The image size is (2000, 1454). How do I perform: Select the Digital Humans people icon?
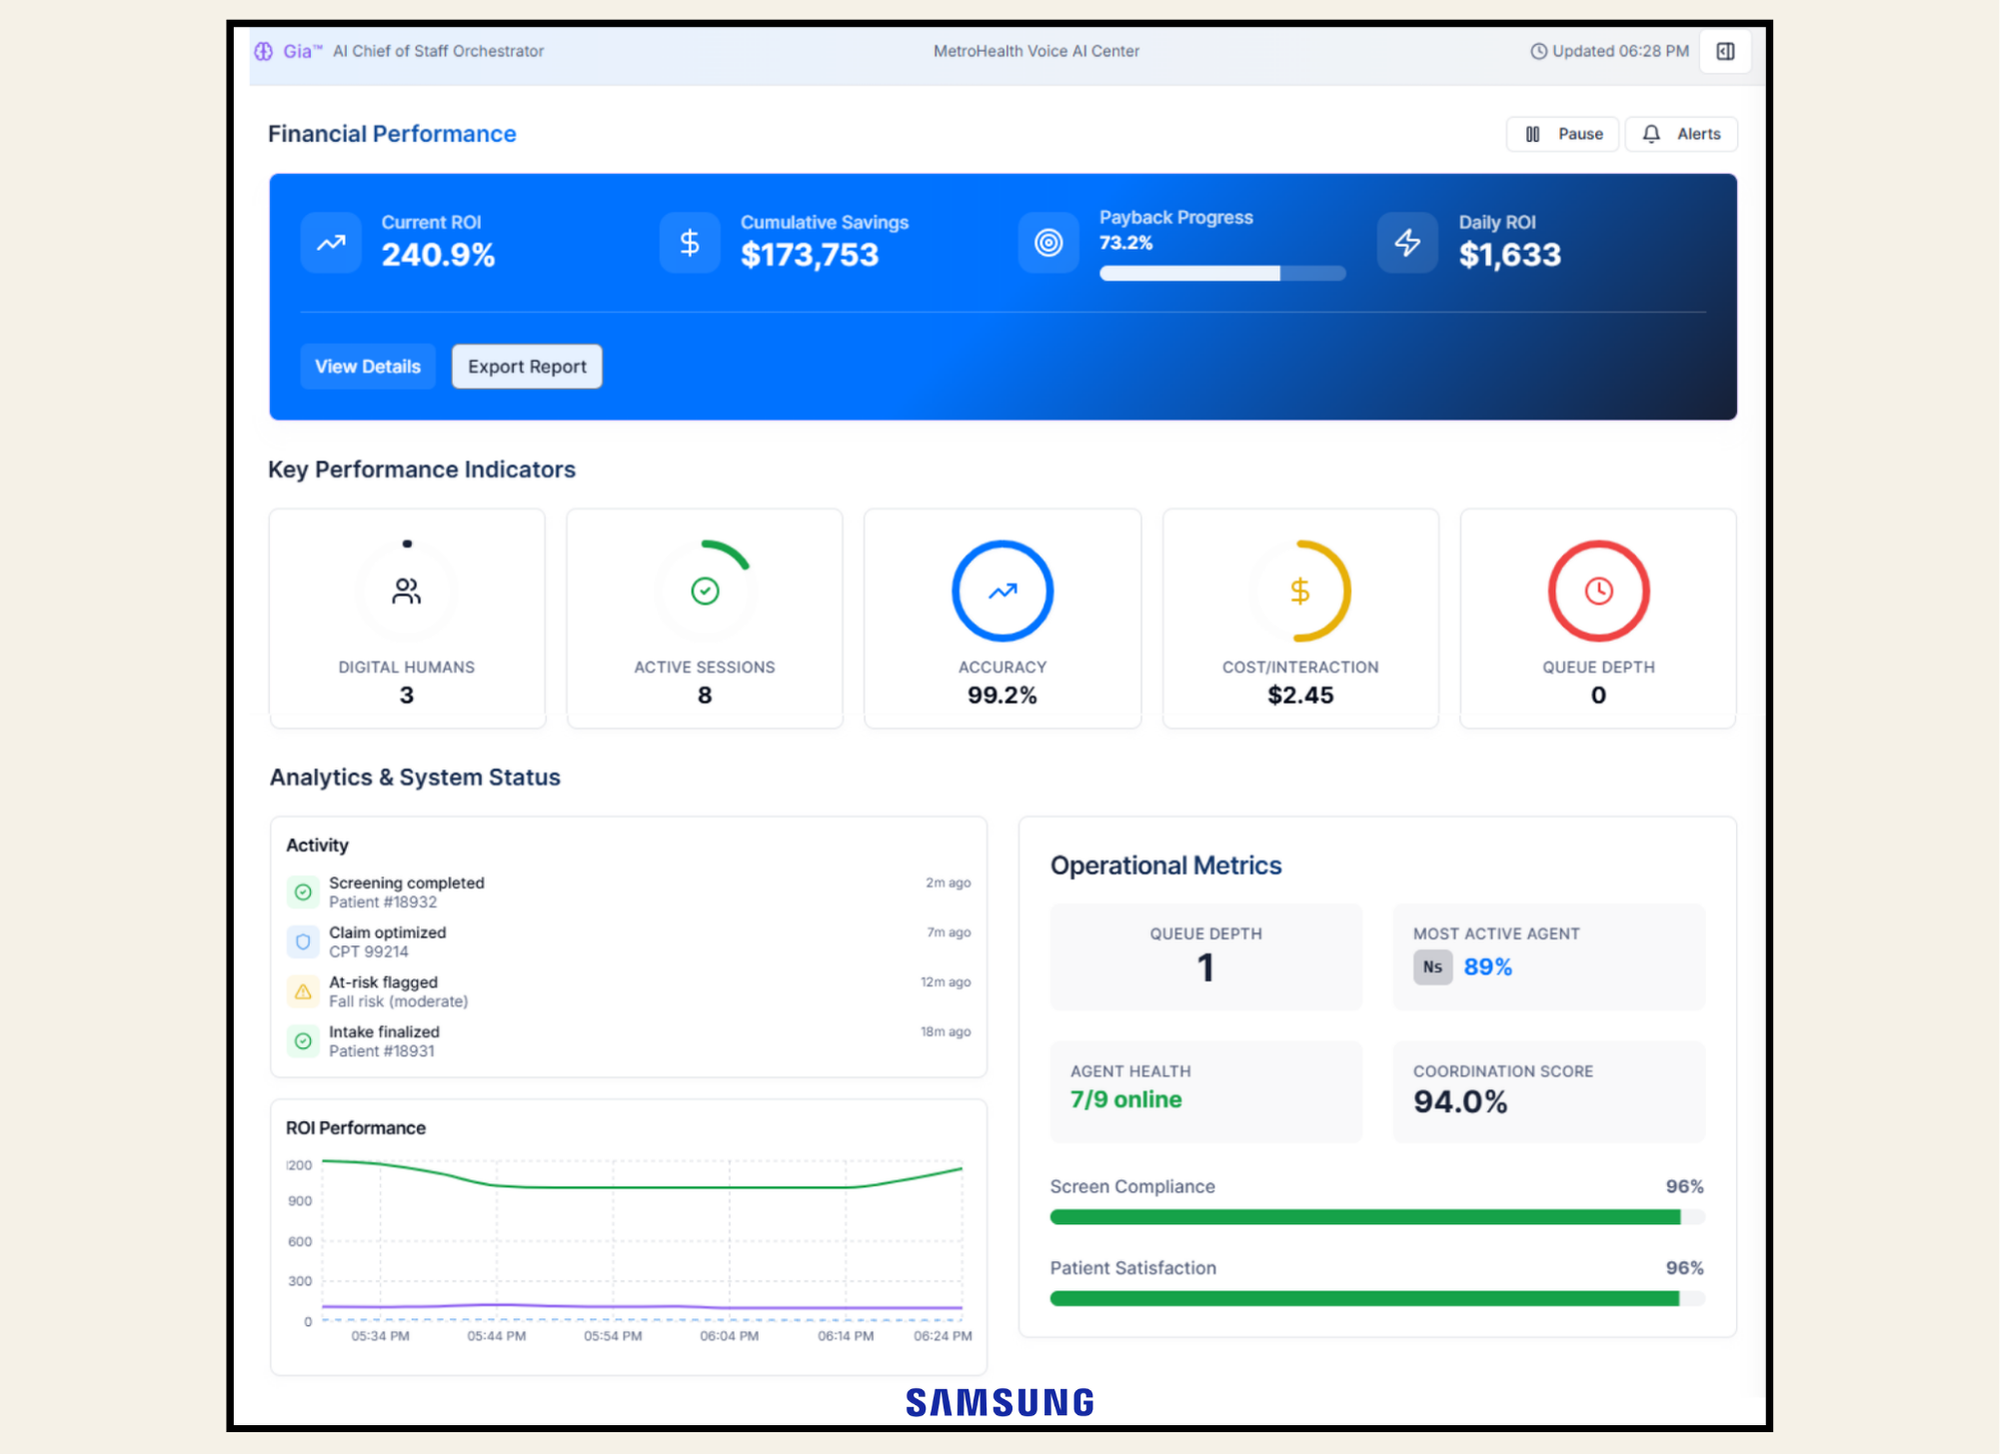tap(406, 590)
